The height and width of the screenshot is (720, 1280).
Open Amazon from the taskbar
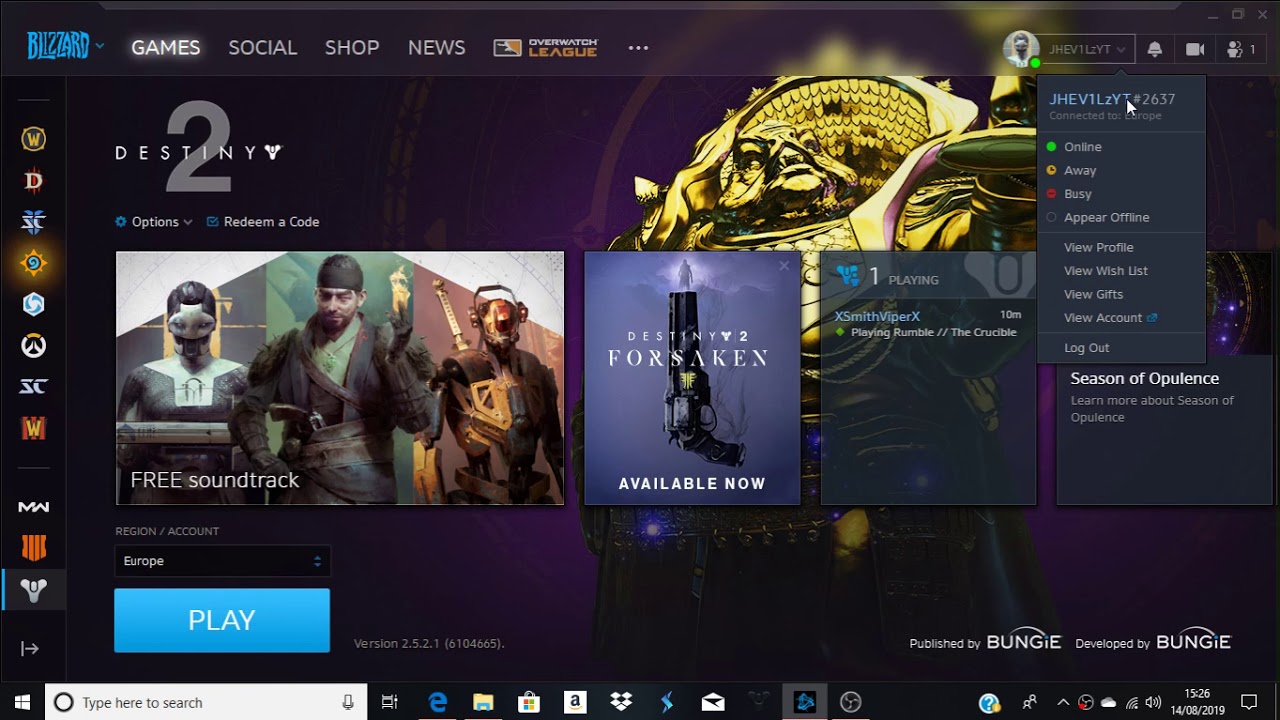pos(575,702)
